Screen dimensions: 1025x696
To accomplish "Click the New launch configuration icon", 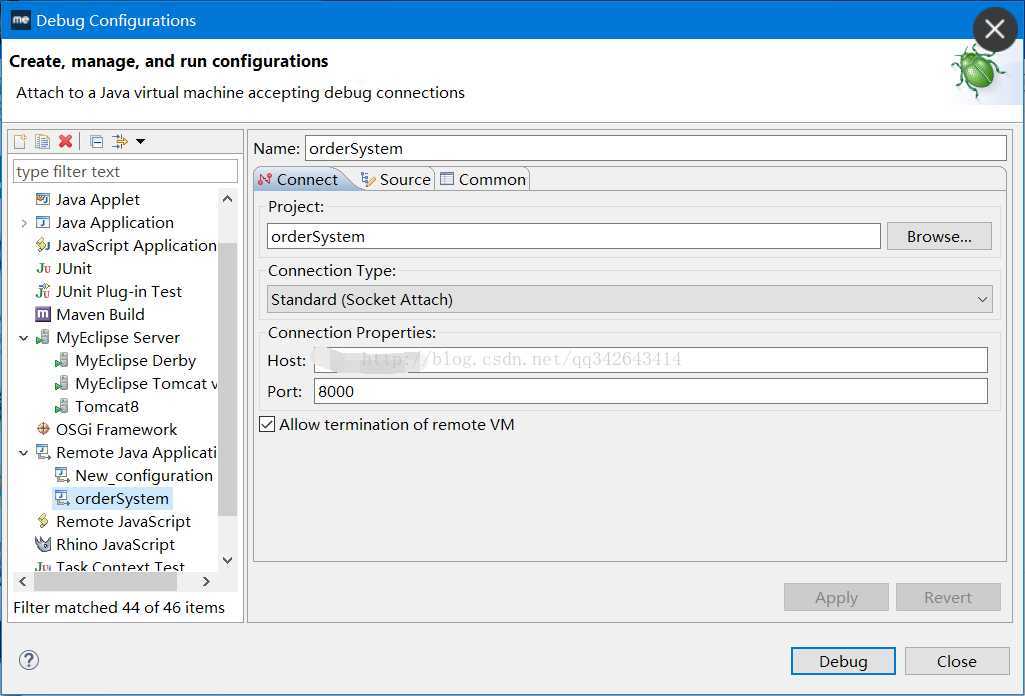I will [20, 141].
